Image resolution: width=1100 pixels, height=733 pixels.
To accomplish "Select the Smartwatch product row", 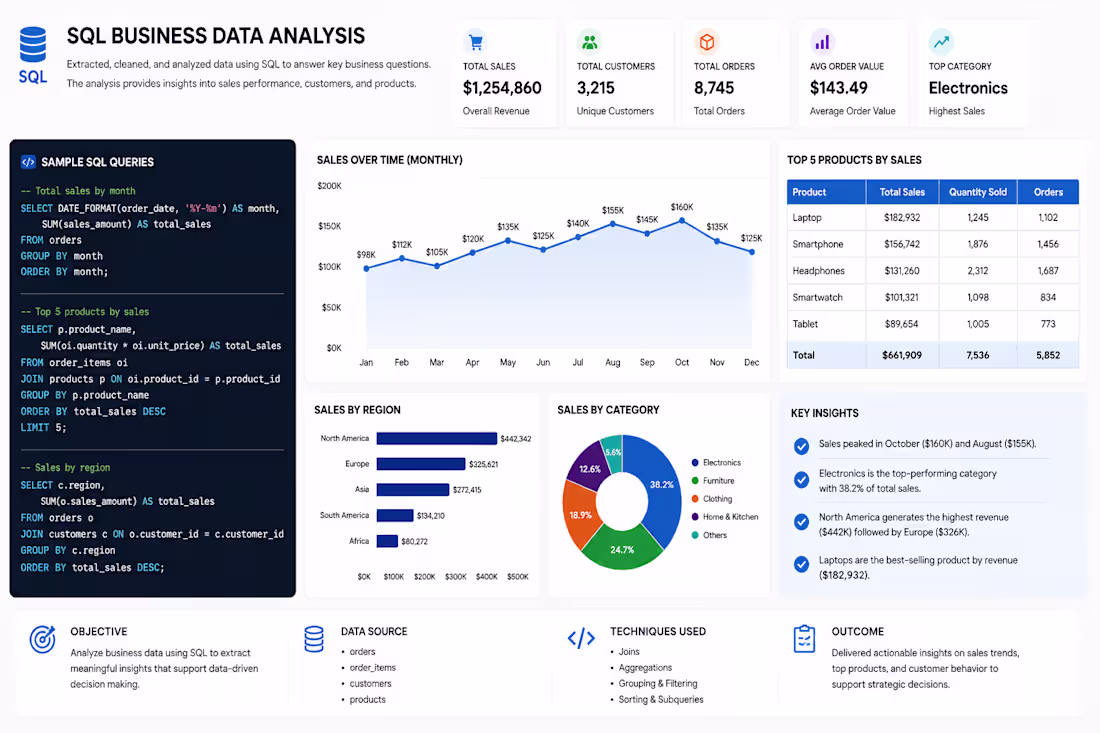I will point(933,297).
